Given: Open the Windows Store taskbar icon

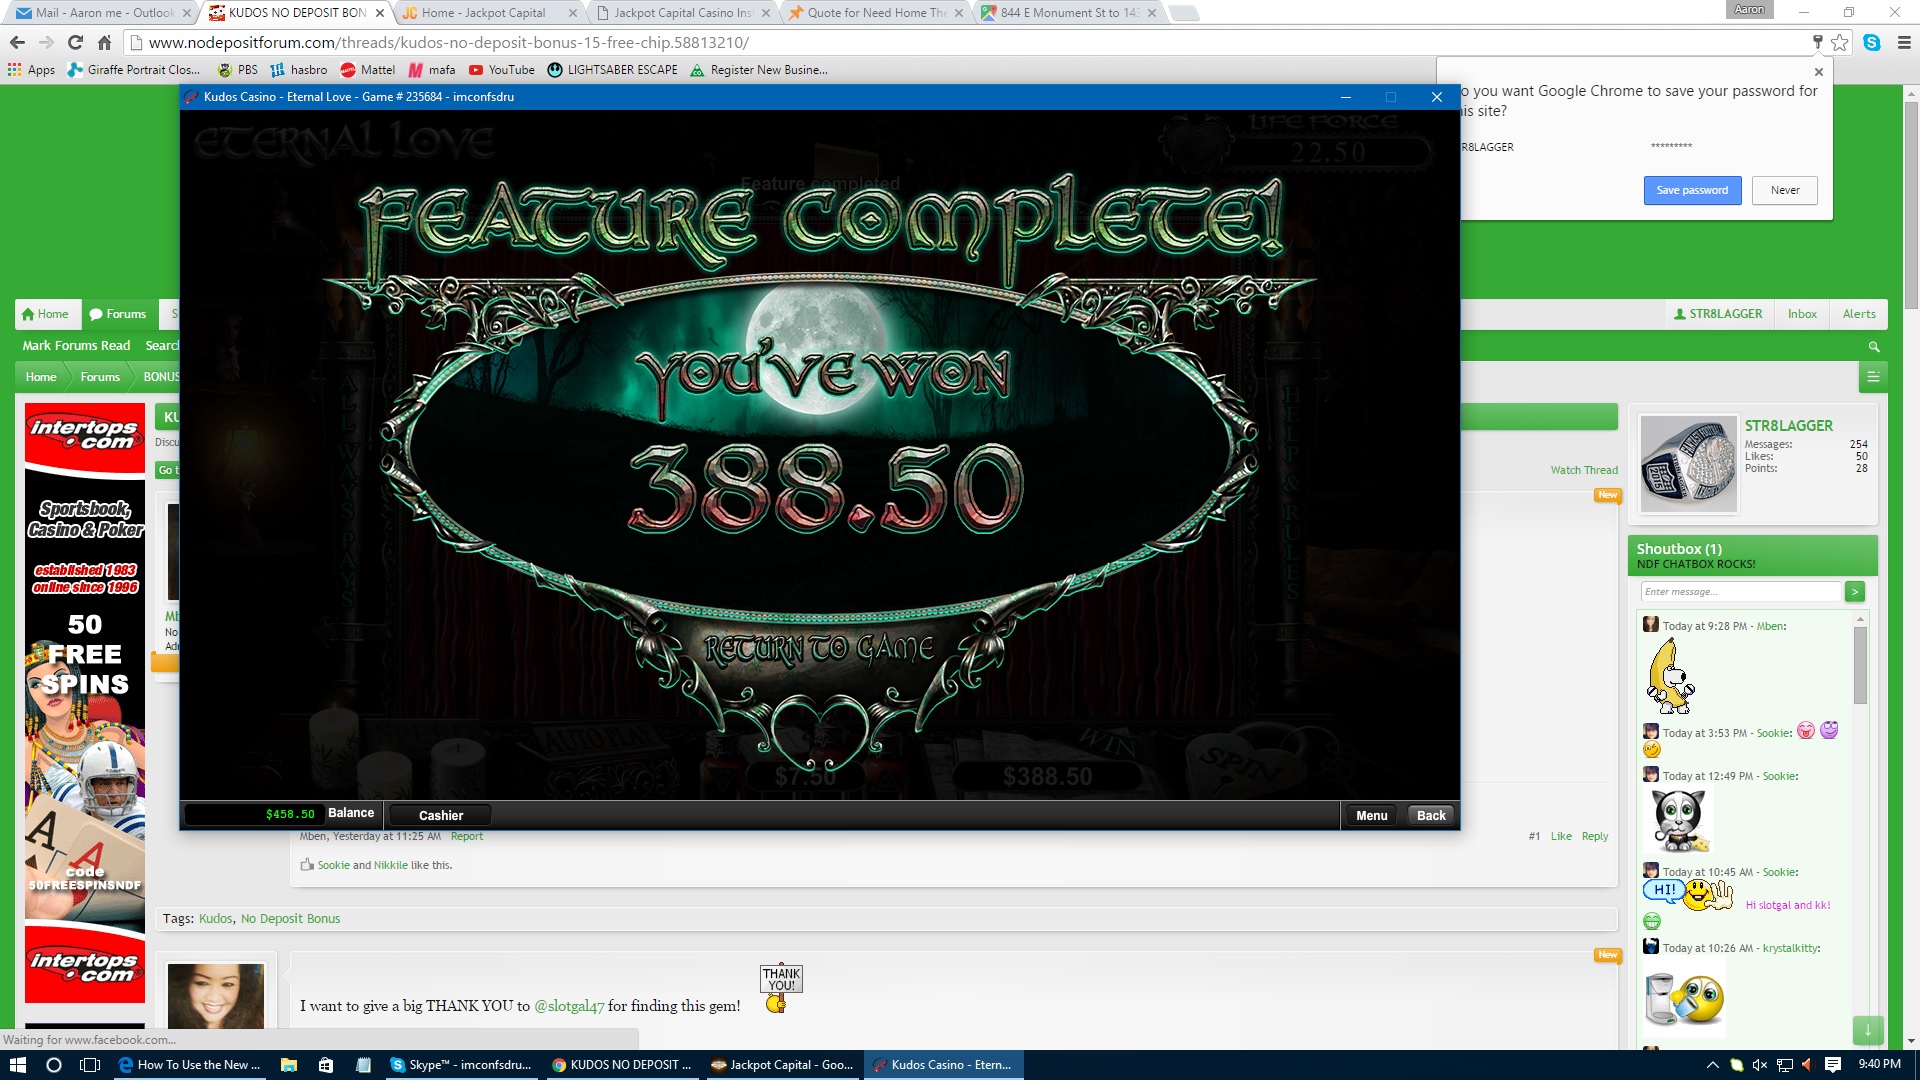Looking at the screenshot, I should click(x=326, y=1065).
